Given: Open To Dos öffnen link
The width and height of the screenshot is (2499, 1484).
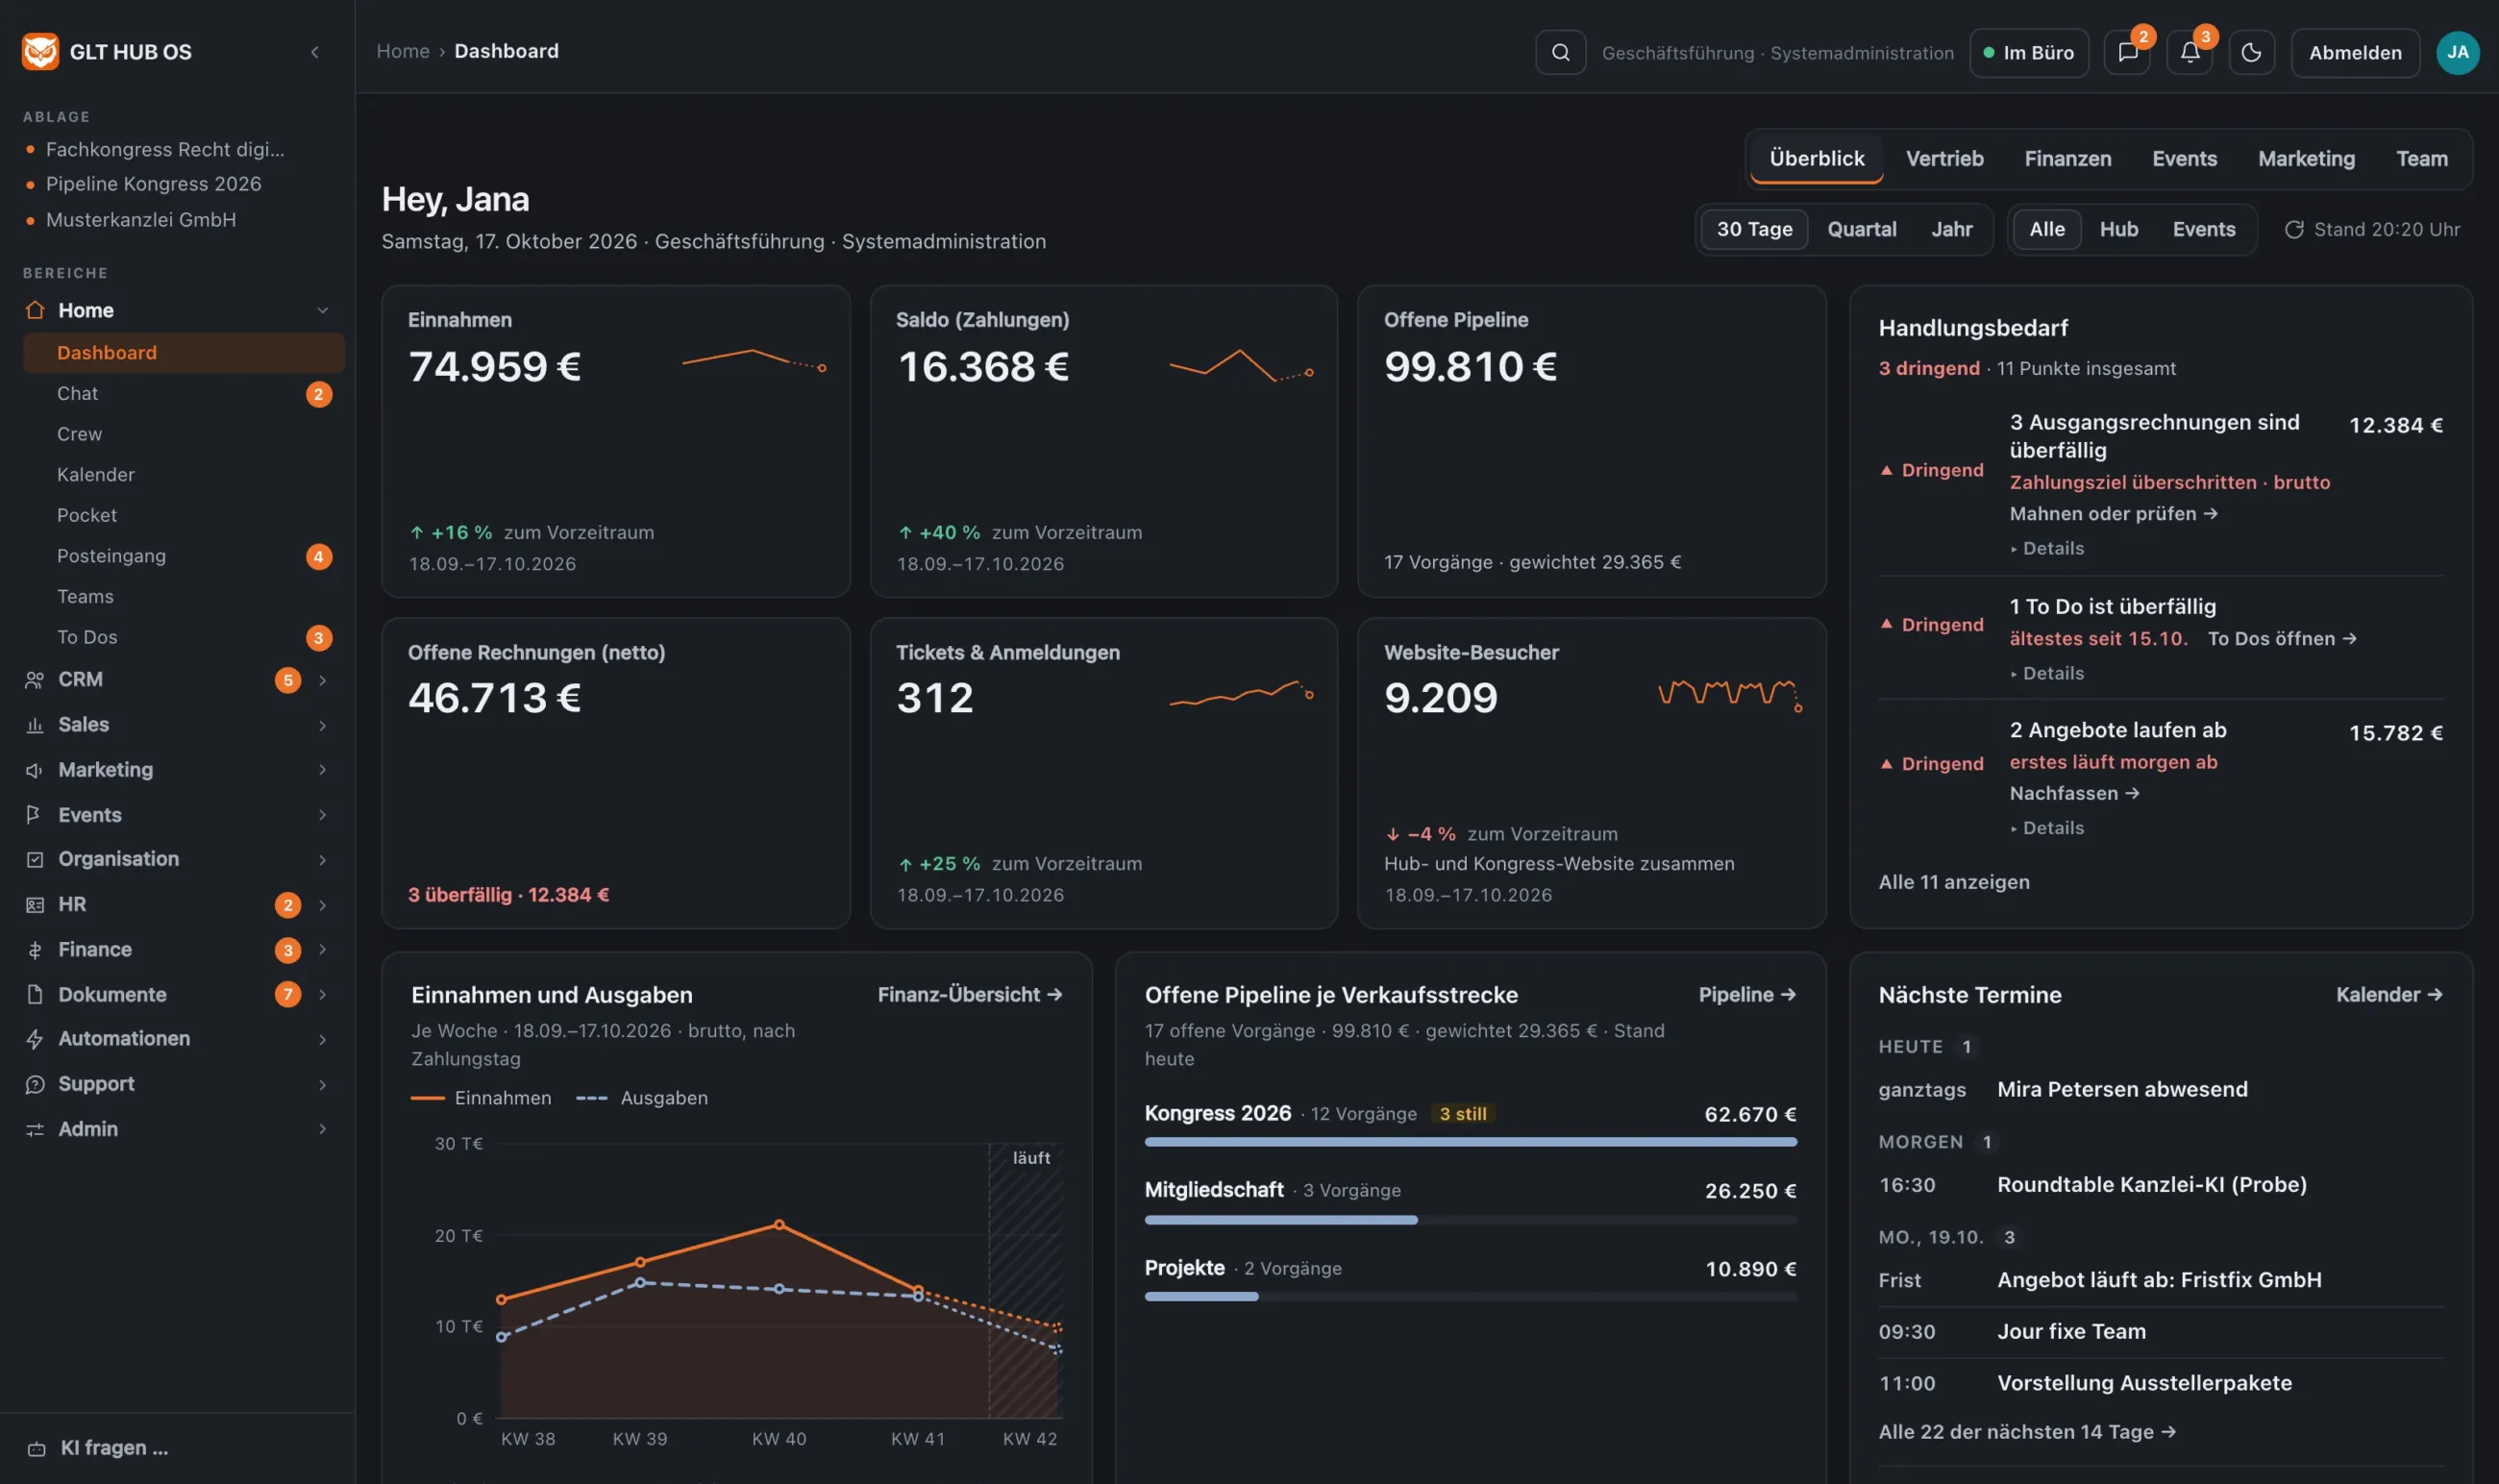Looking at the screenshot, I should click(x=2282, y=638).
